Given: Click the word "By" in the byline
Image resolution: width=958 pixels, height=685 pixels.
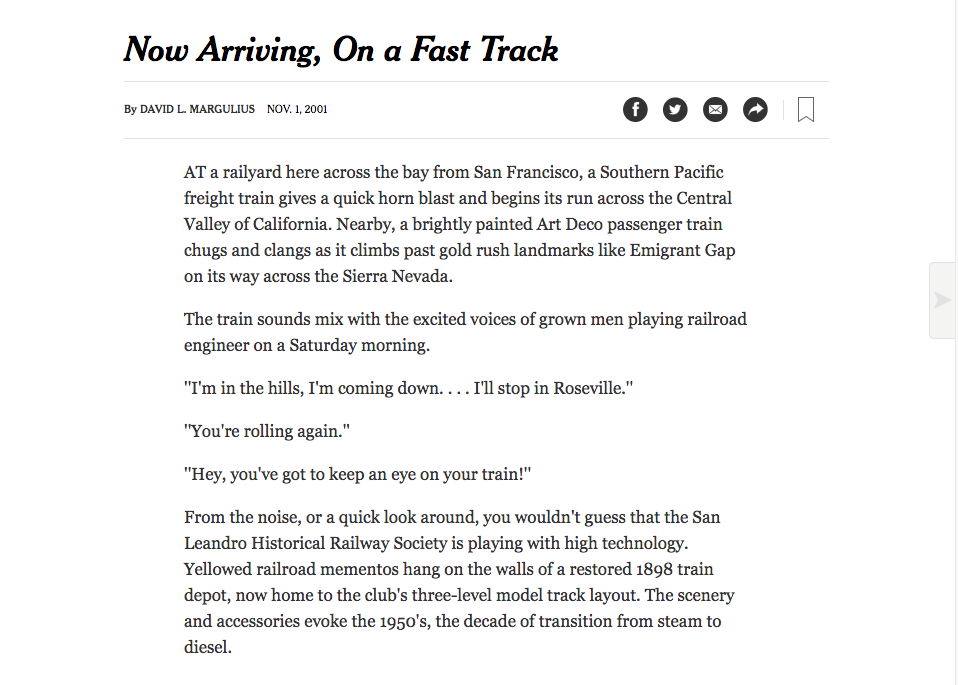Looking at the screenshot, I should [x=130, y=109].
